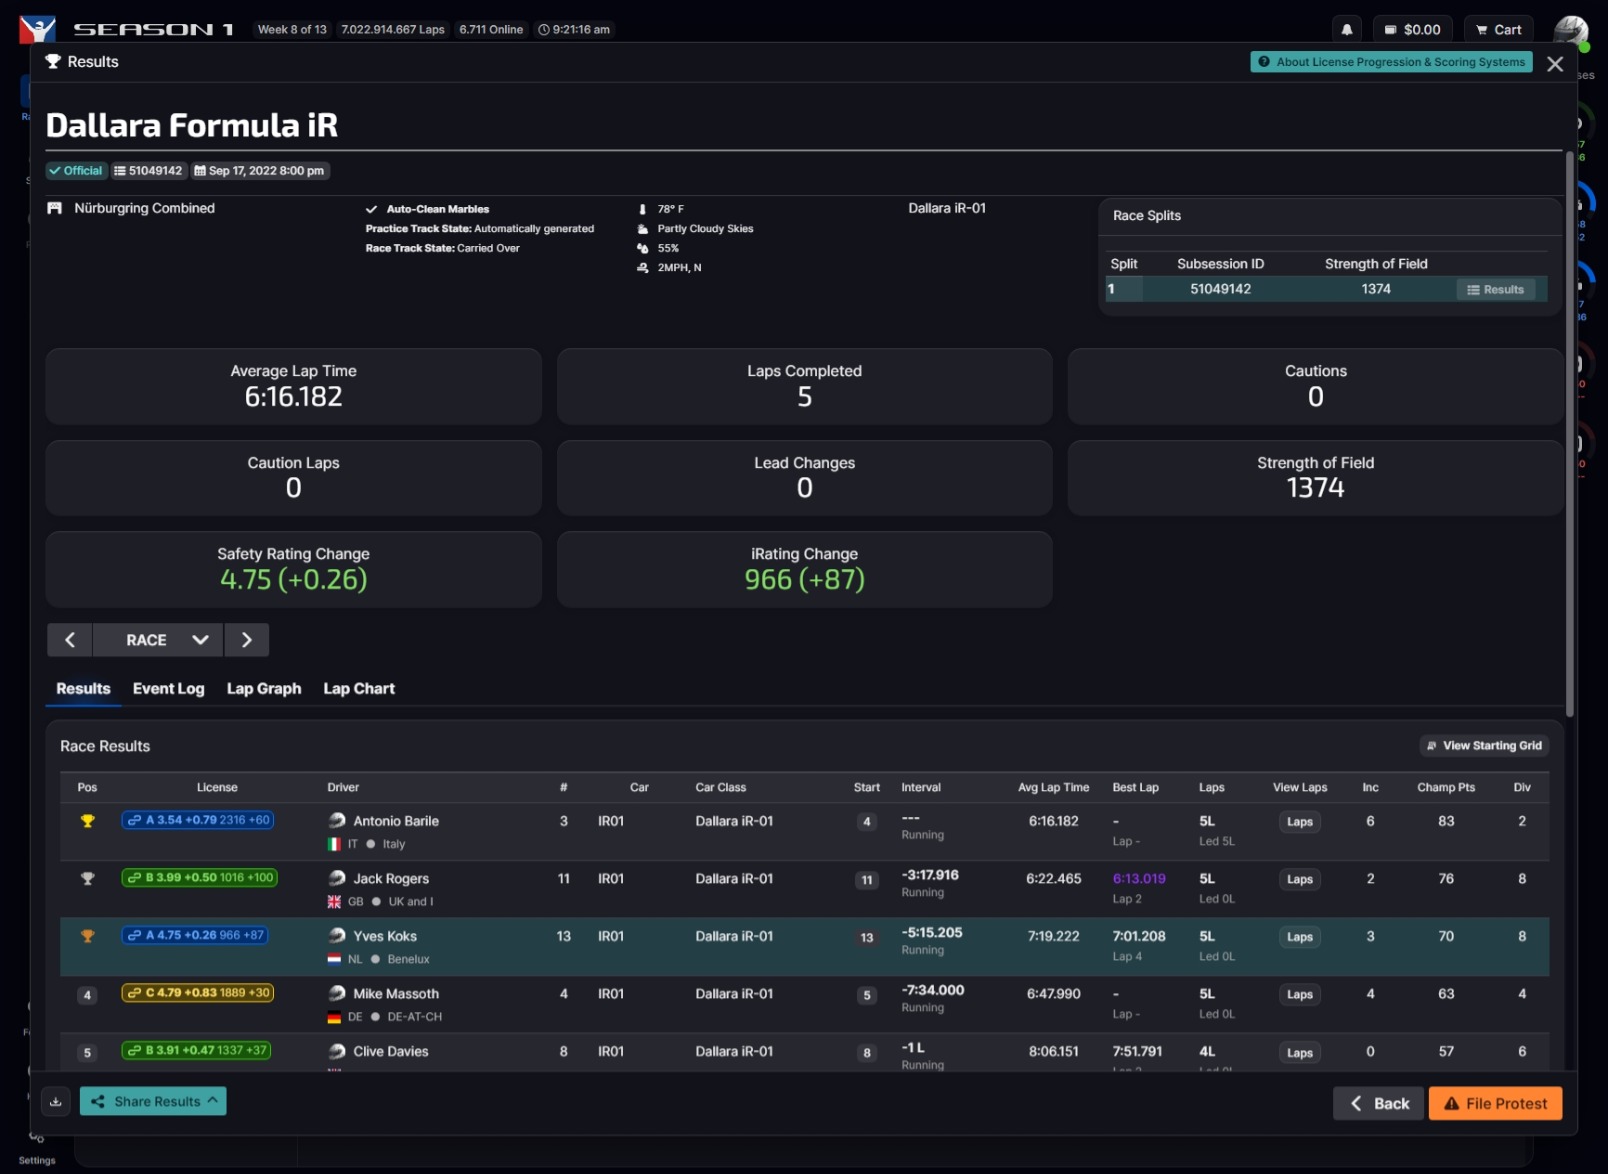Open the Lap Chart tab
This screenshot has height=1174, width=1608.
358,689
